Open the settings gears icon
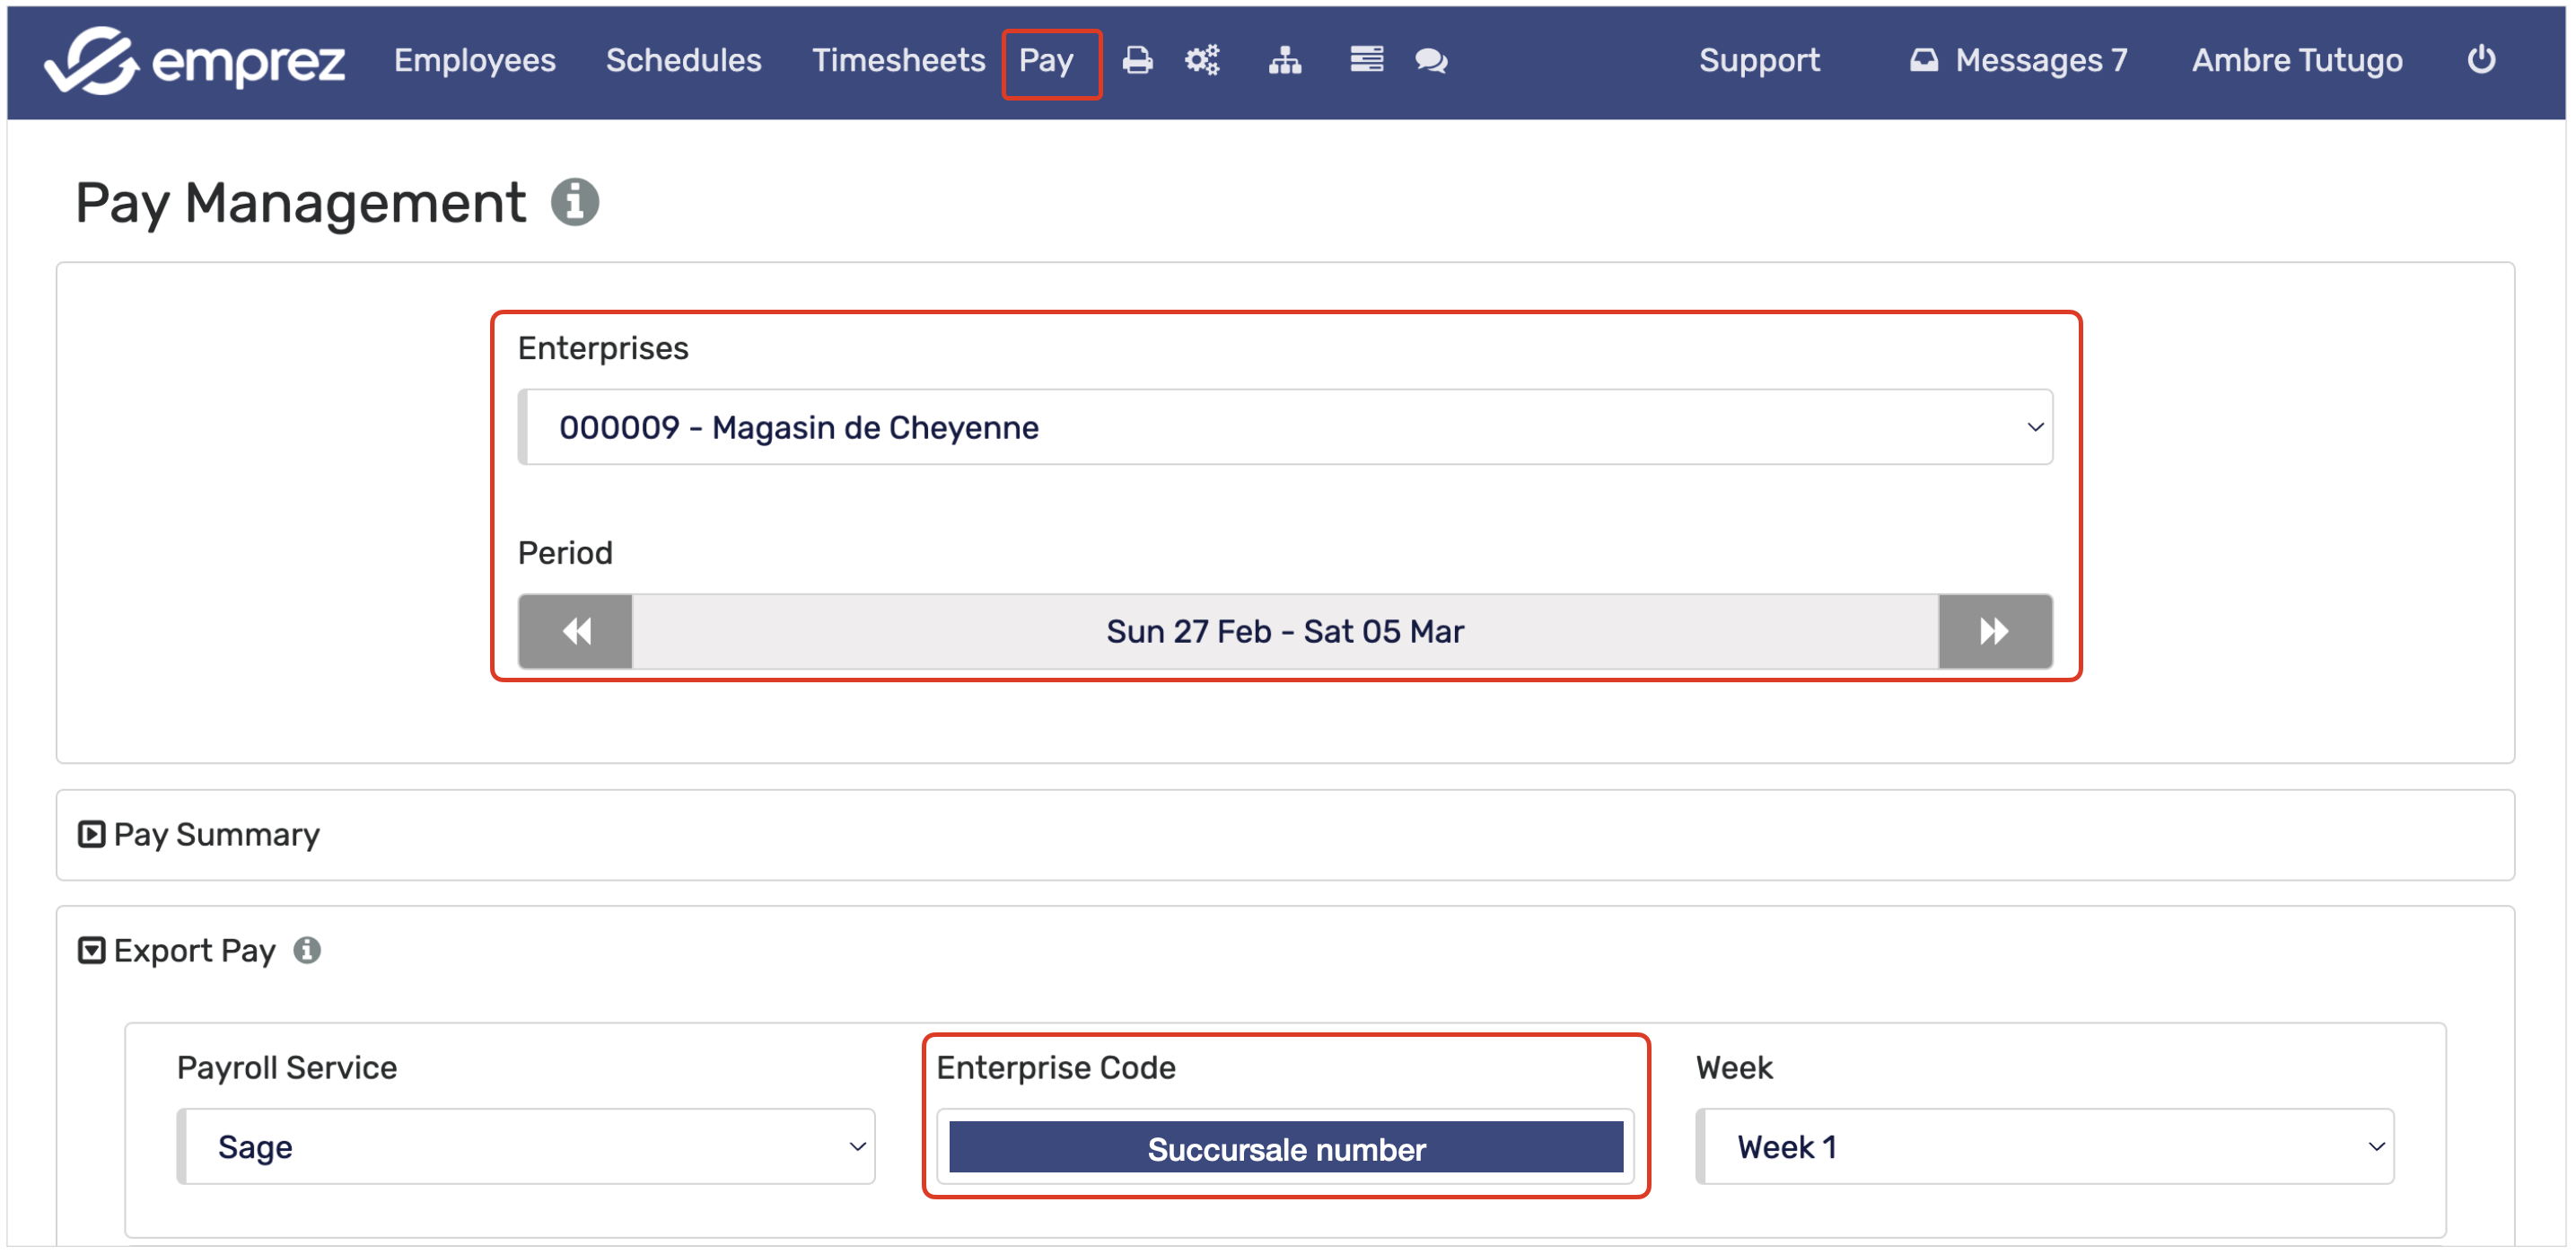 tap(1202, 61)
